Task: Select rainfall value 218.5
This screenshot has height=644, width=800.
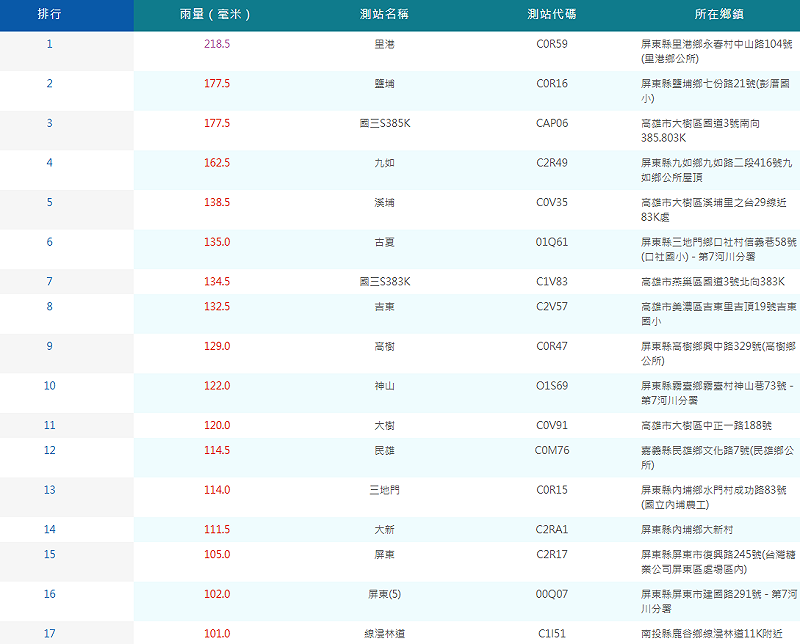Action: coord(217,44)
